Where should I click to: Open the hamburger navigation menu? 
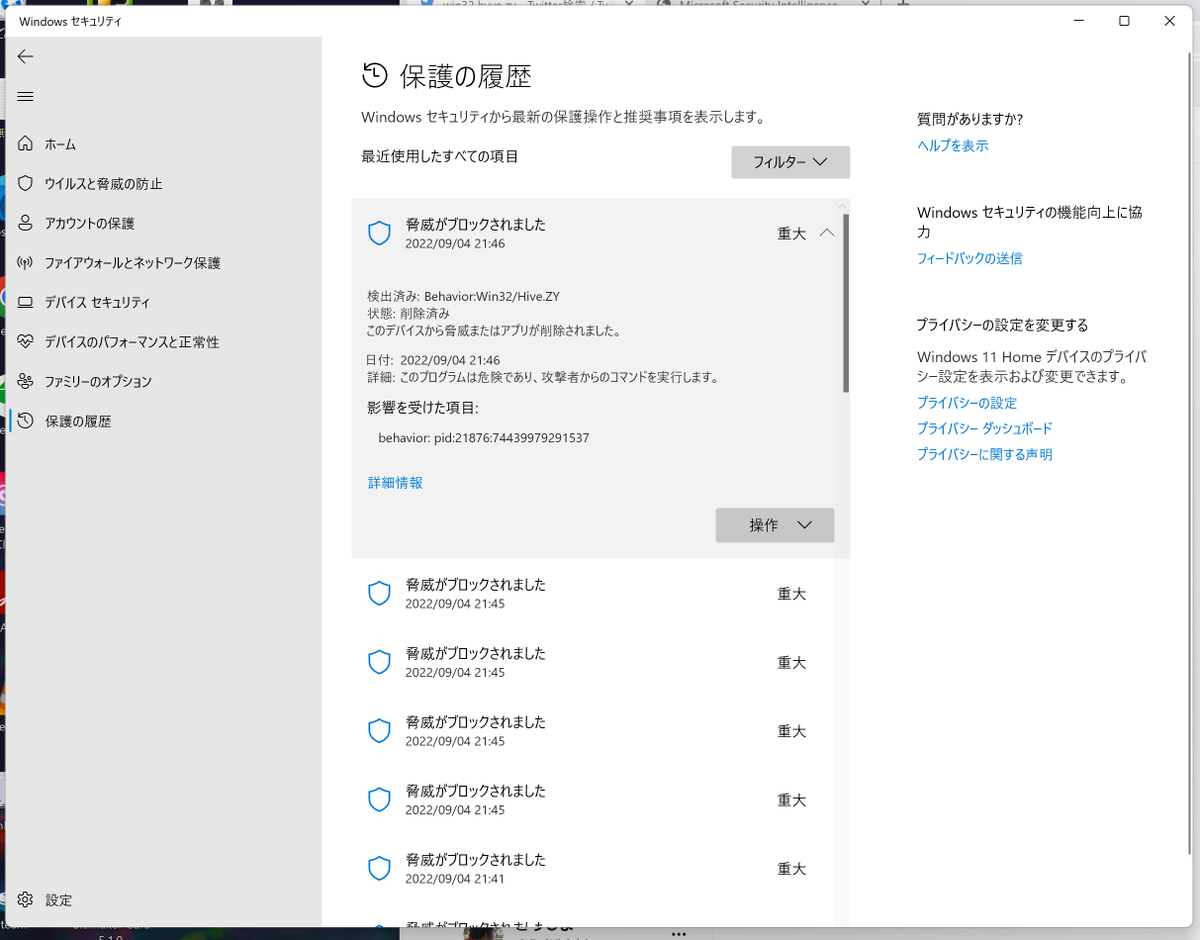point(26,97)
